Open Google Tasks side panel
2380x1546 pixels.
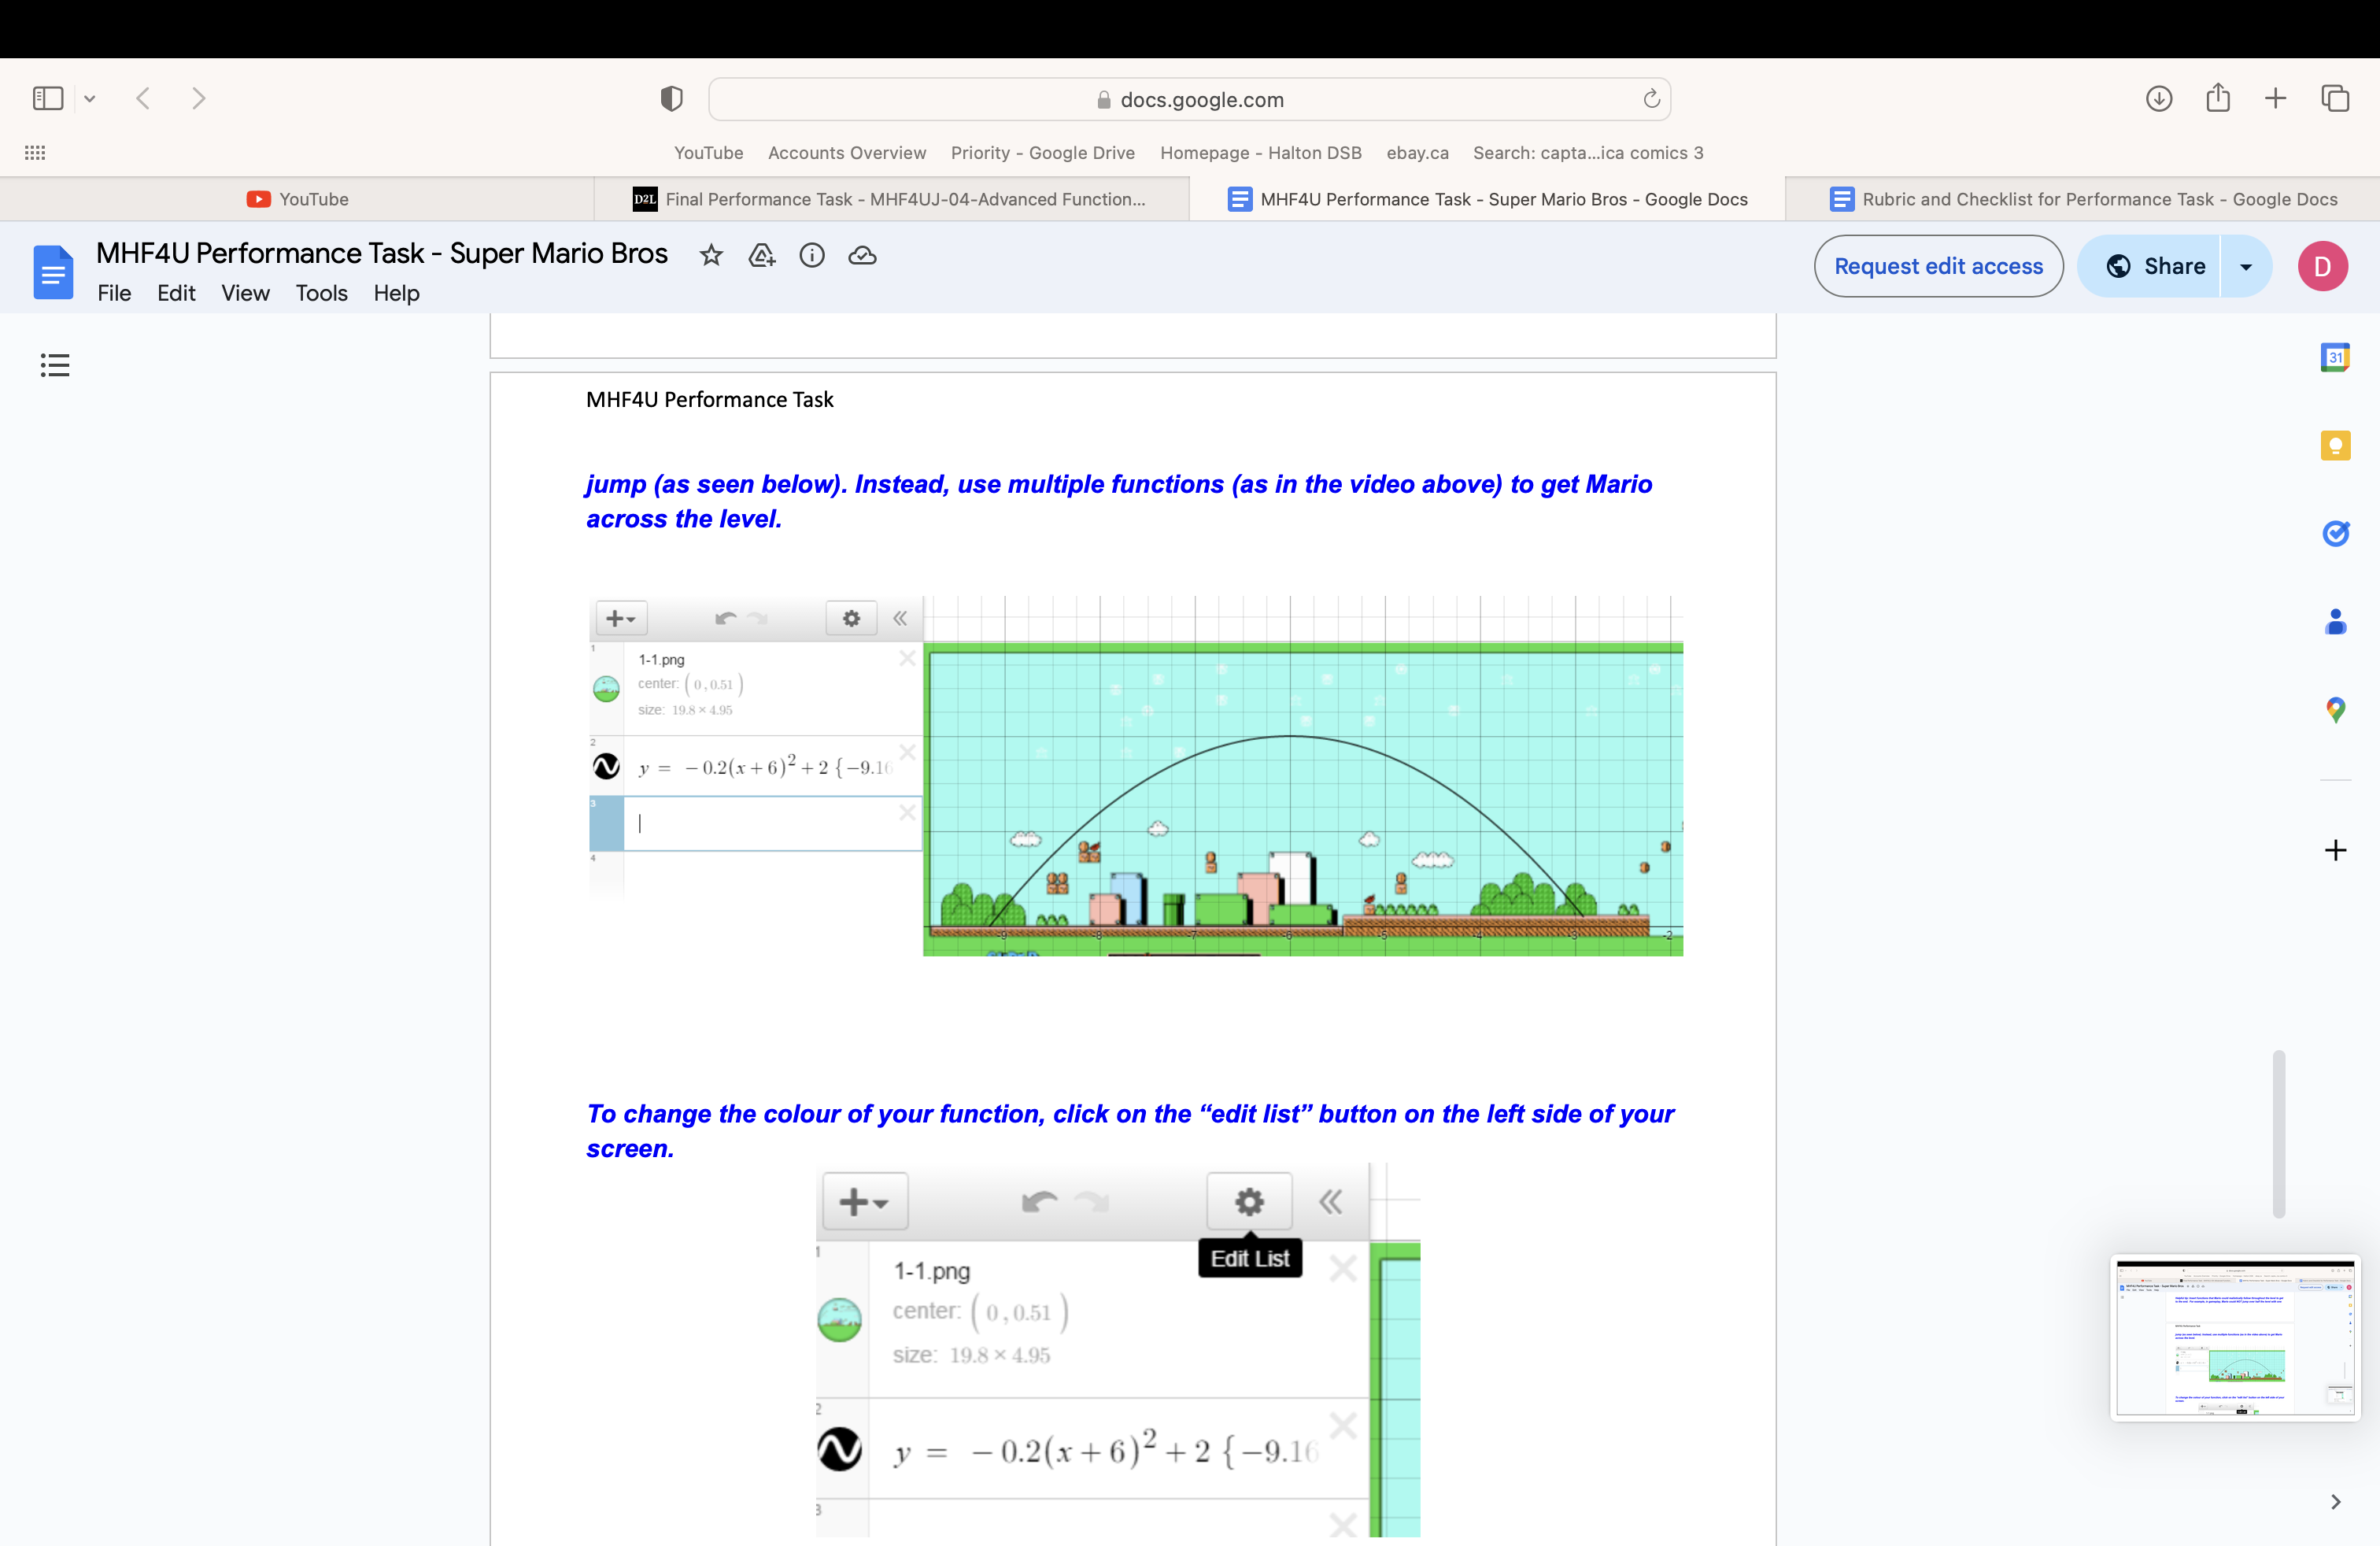tap(2336, 534)
